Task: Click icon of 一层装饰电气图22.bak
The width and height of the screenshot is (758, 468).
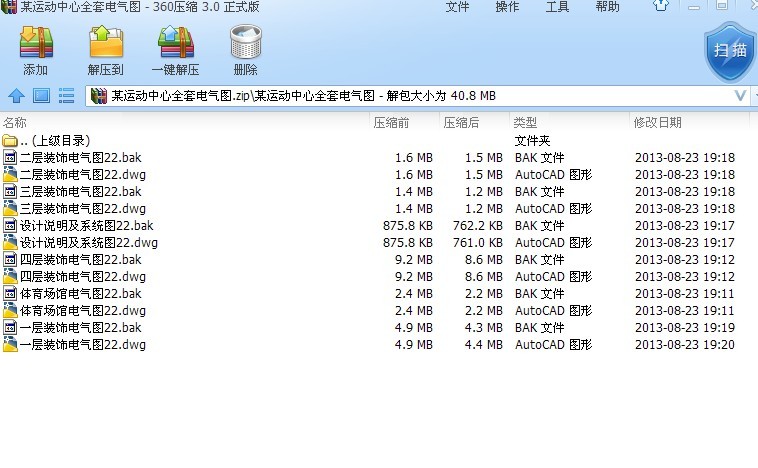Action: (x=10, y=328)
